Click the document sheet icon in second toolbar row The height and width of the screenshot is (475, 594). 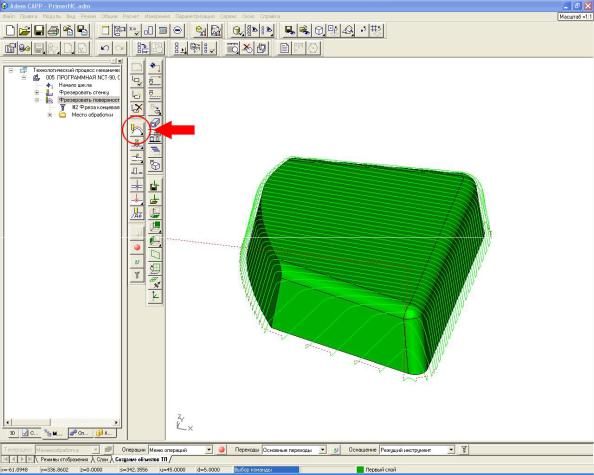click(x=284, y=48)
